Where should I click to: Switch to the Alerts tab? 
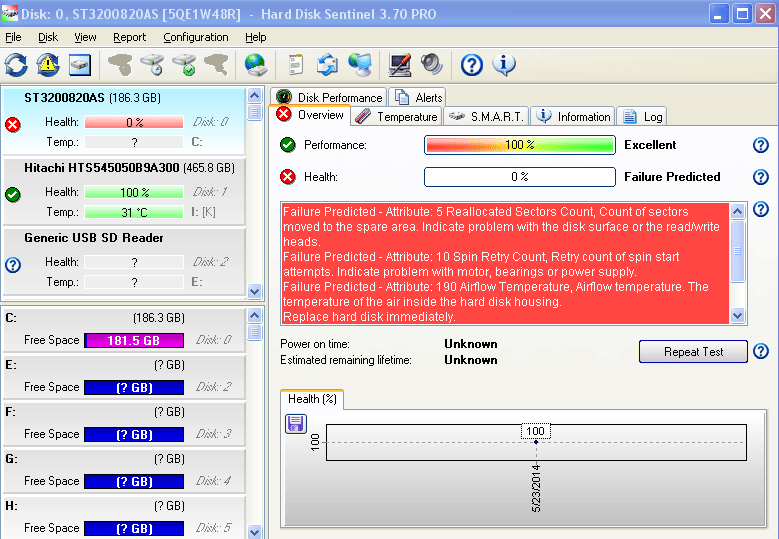pos(418,97)
